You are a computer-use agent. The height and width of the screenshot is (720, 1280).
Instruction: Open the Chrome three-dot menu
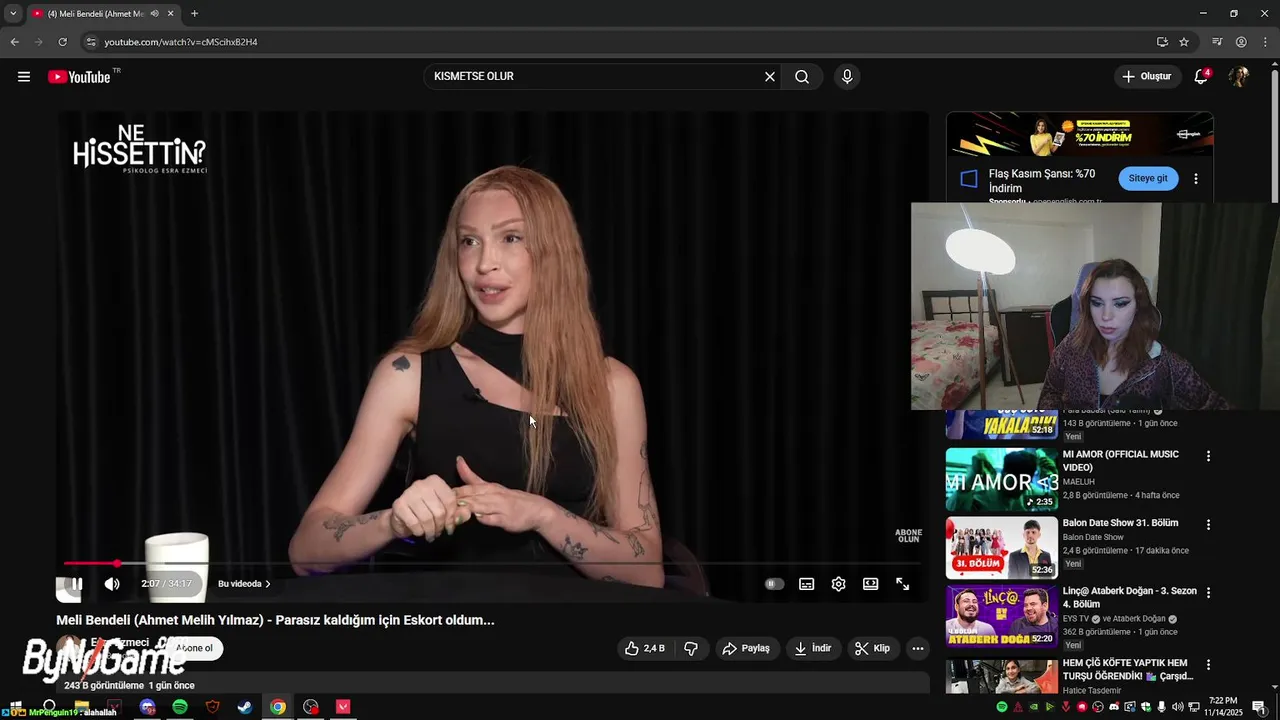(1264, 42)
